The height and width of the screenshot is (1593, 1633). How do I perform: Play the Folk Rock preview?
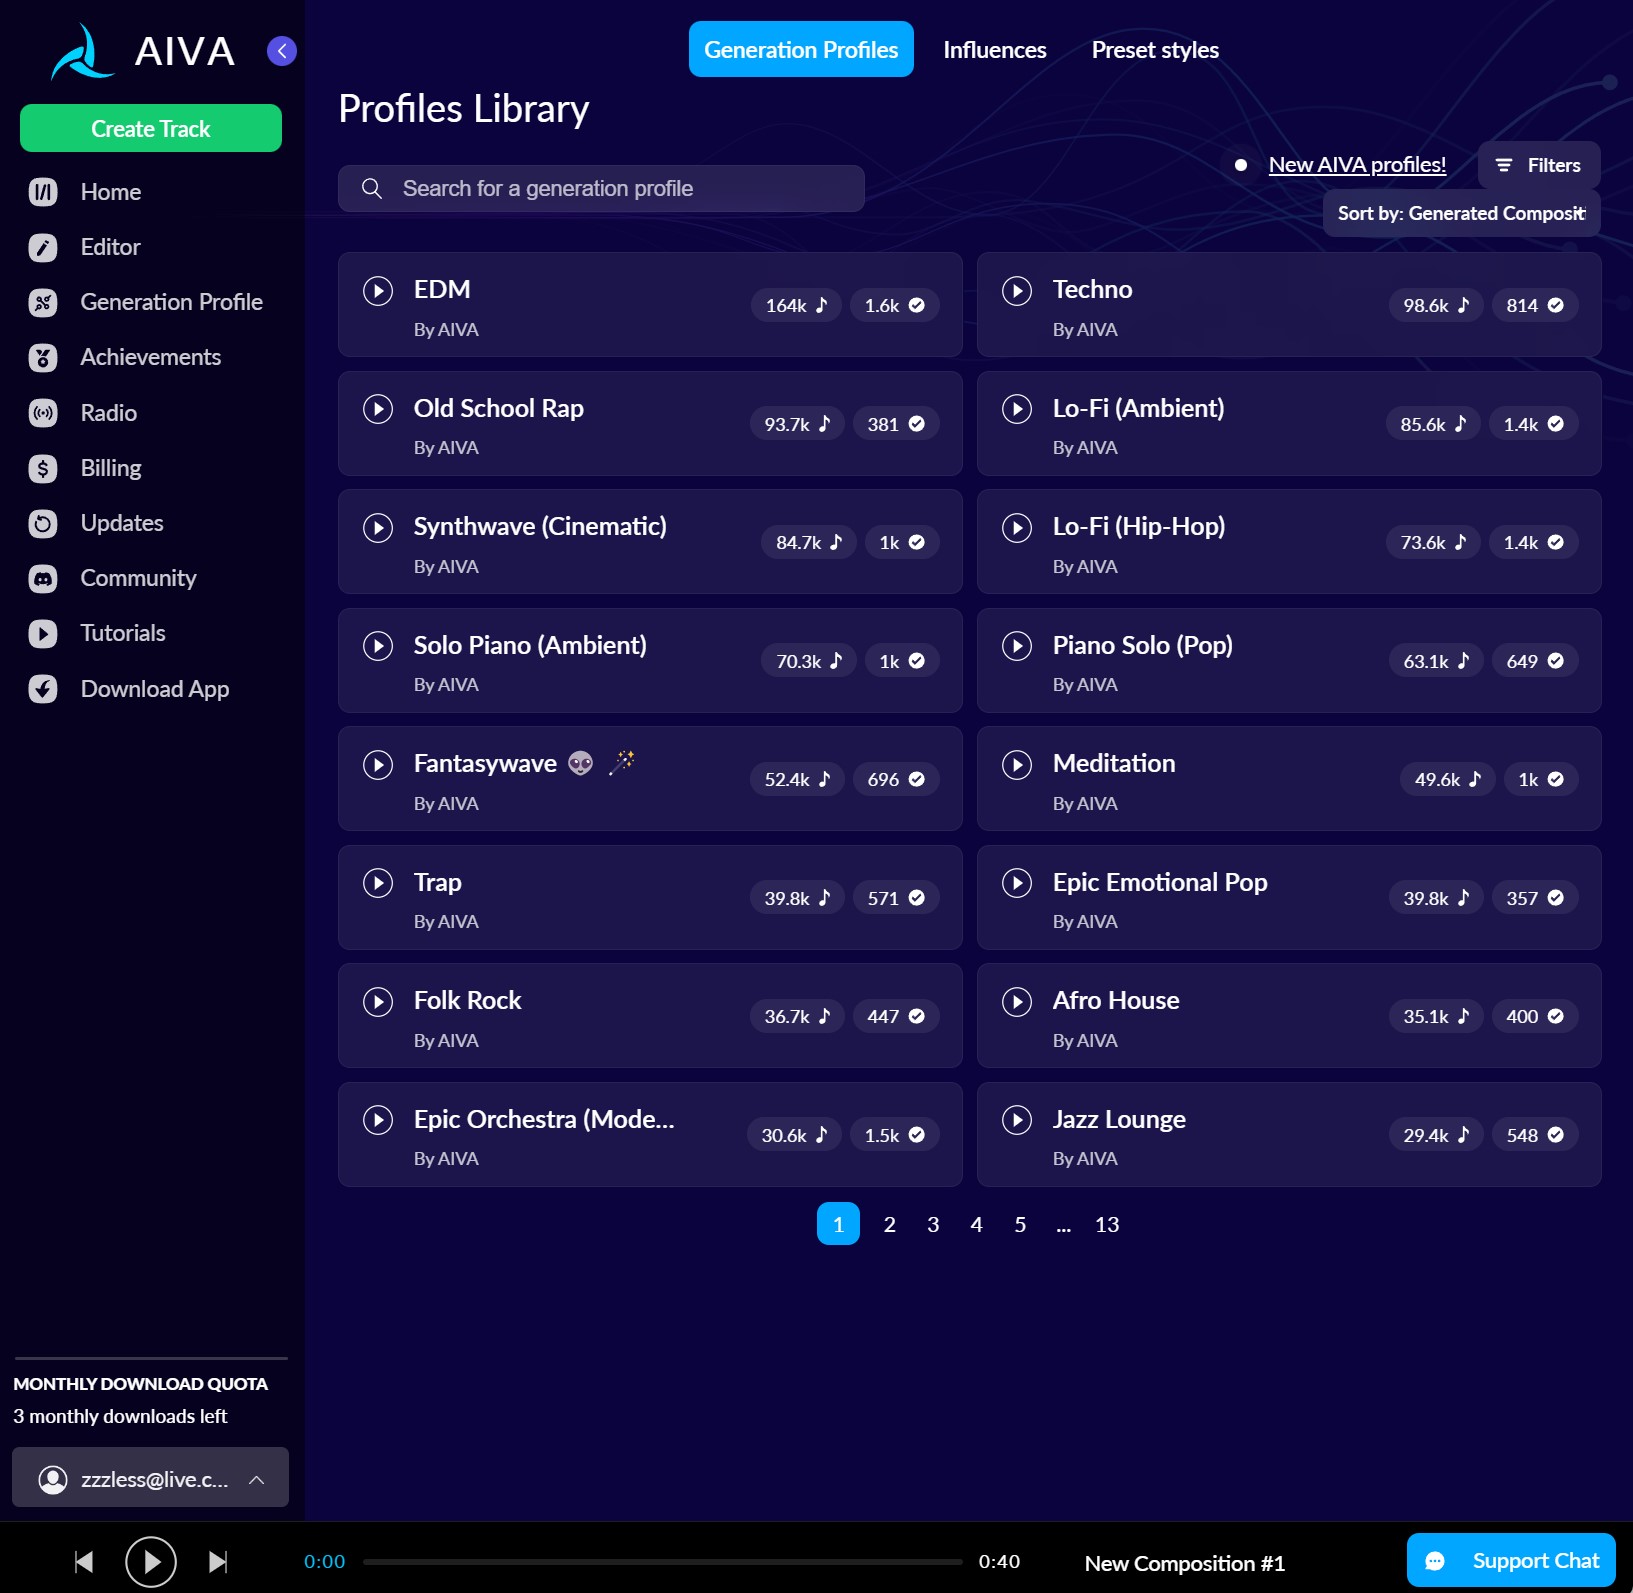click(x=378, y=1002)
